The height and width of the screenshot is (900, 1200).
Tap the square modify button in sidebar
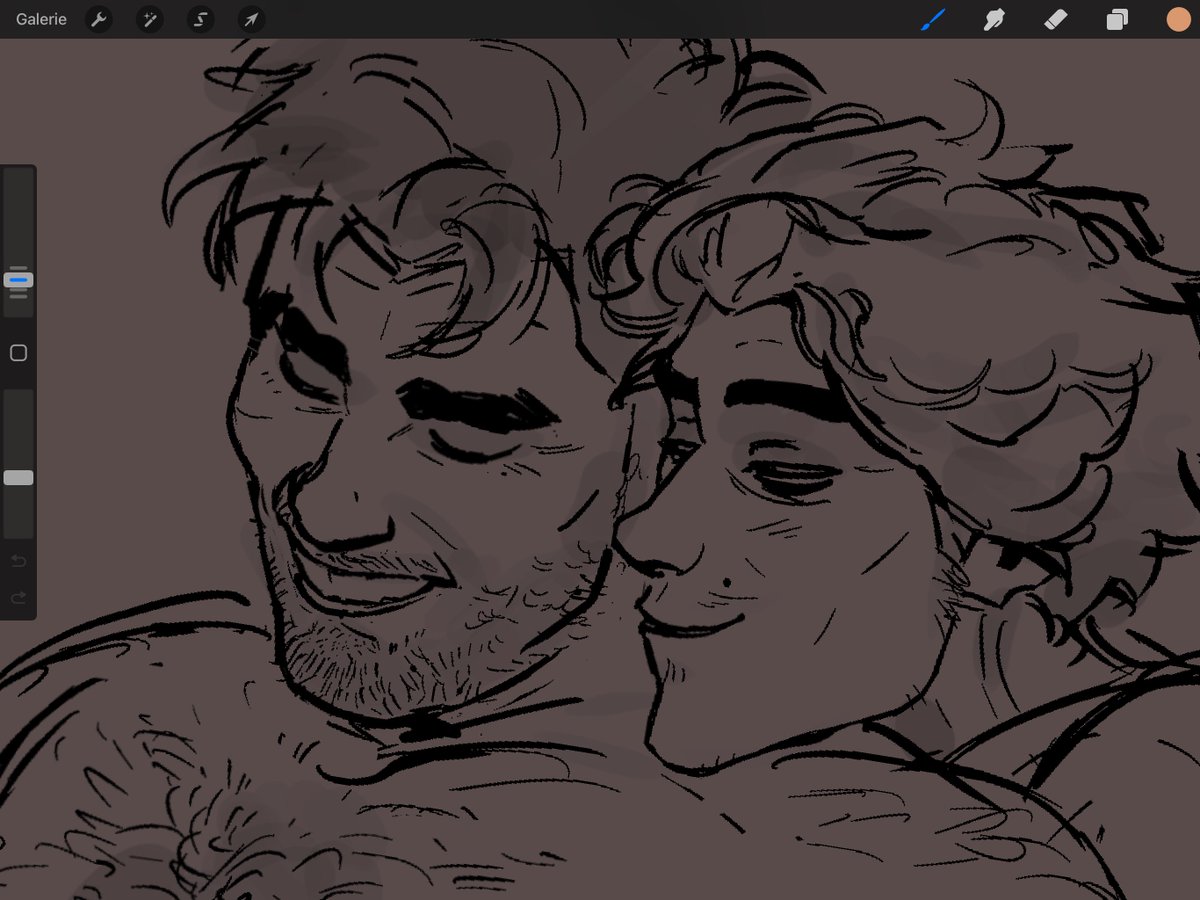point(18,353)
